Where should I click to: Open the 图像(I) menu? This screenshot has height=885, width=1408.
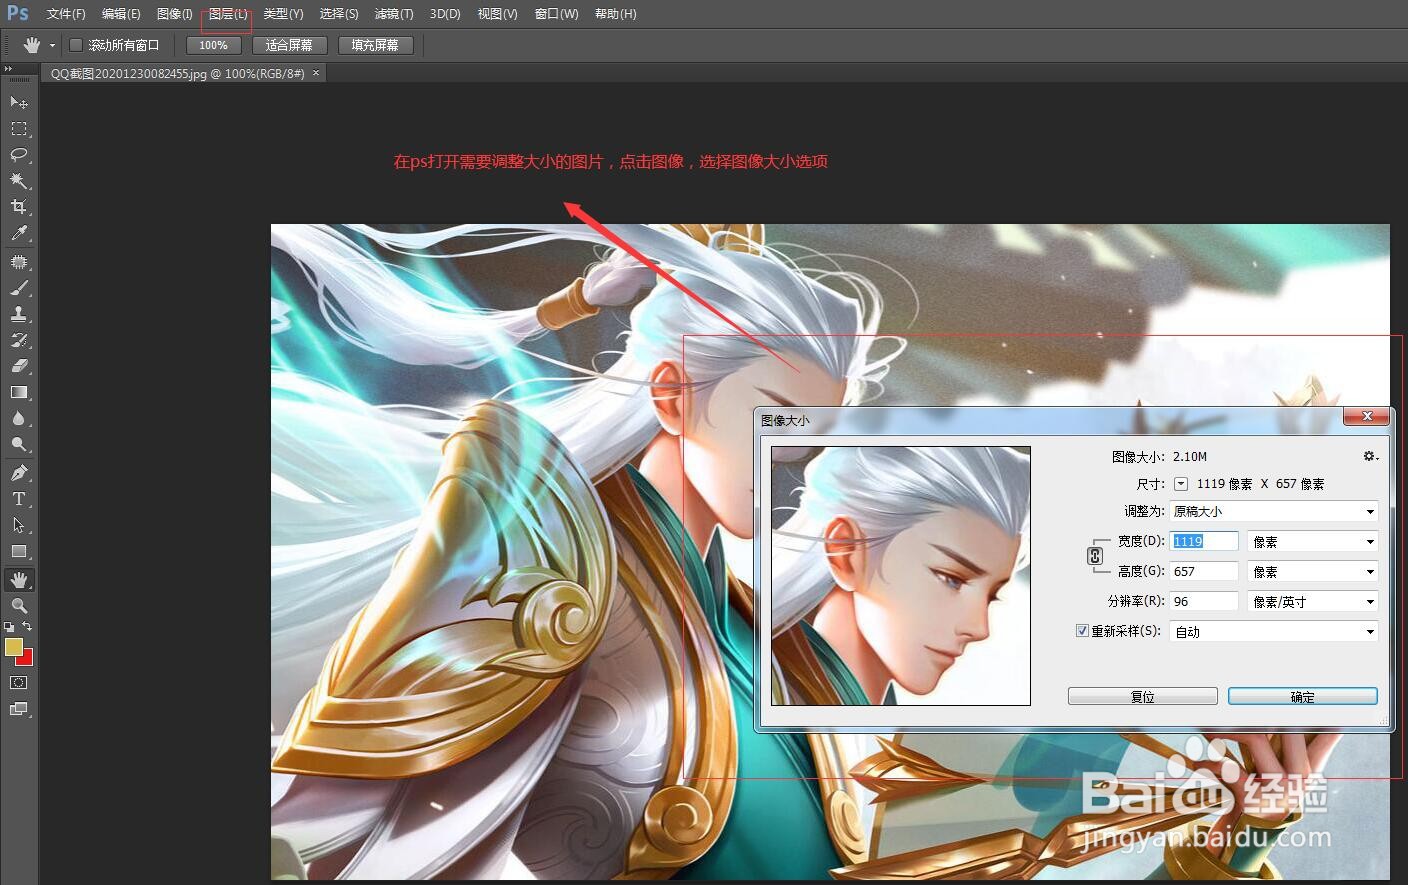[175, 14]
